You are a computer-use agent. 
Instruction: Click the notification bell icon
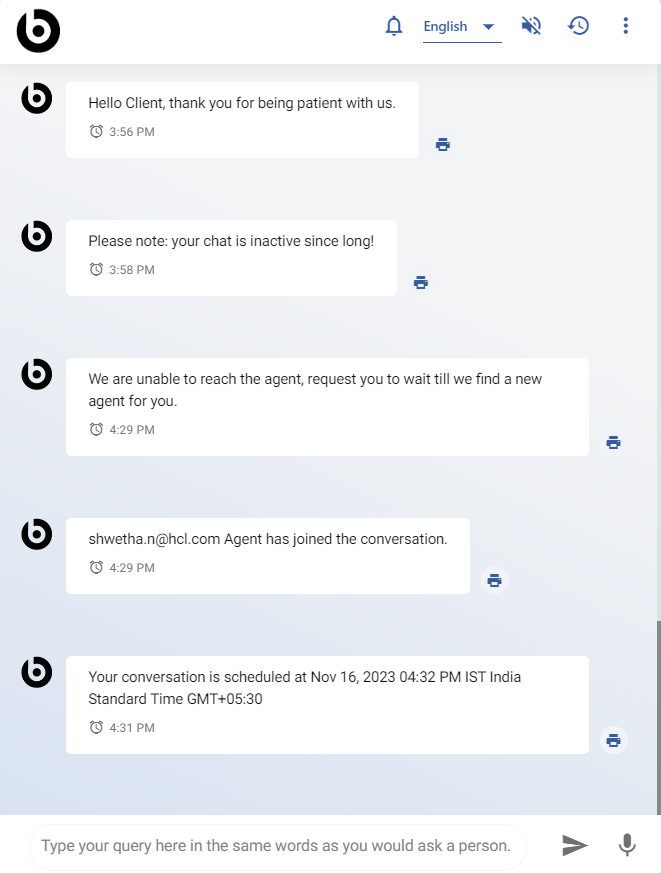tap(394, 26)
